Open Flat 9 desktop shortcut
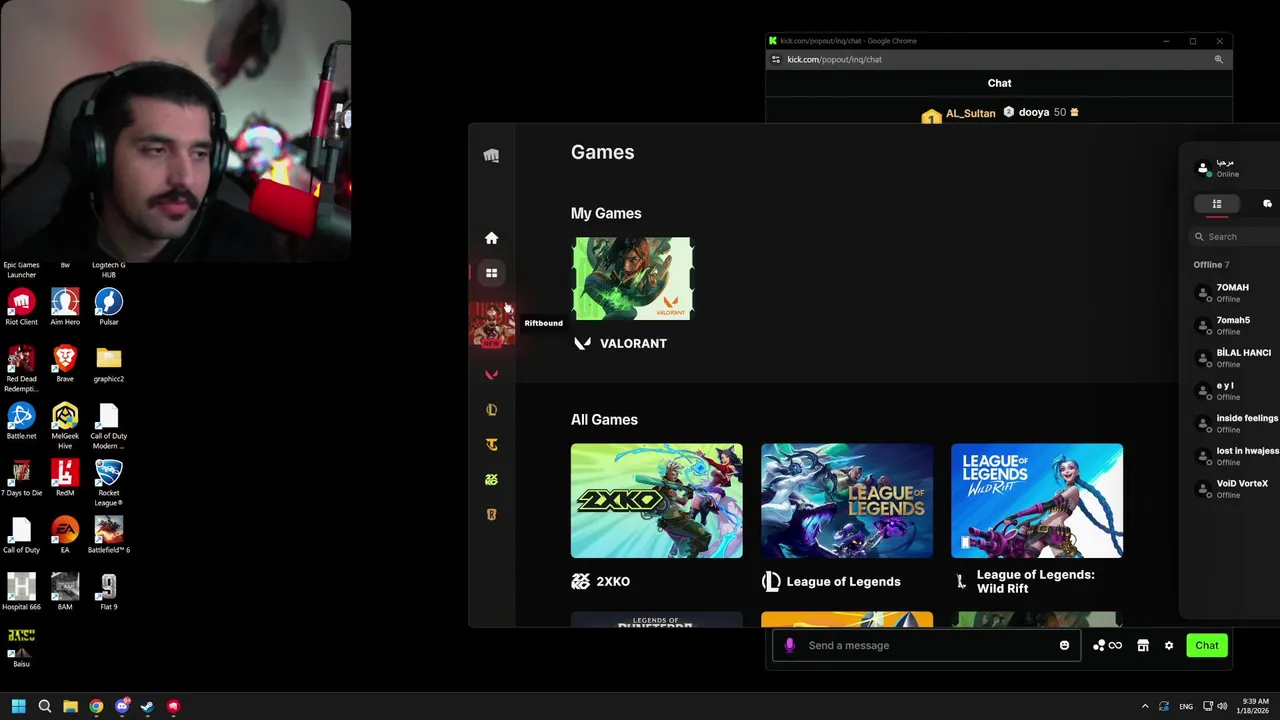The width and height of the screenshot is (1280, 720). tap(109, 592)
